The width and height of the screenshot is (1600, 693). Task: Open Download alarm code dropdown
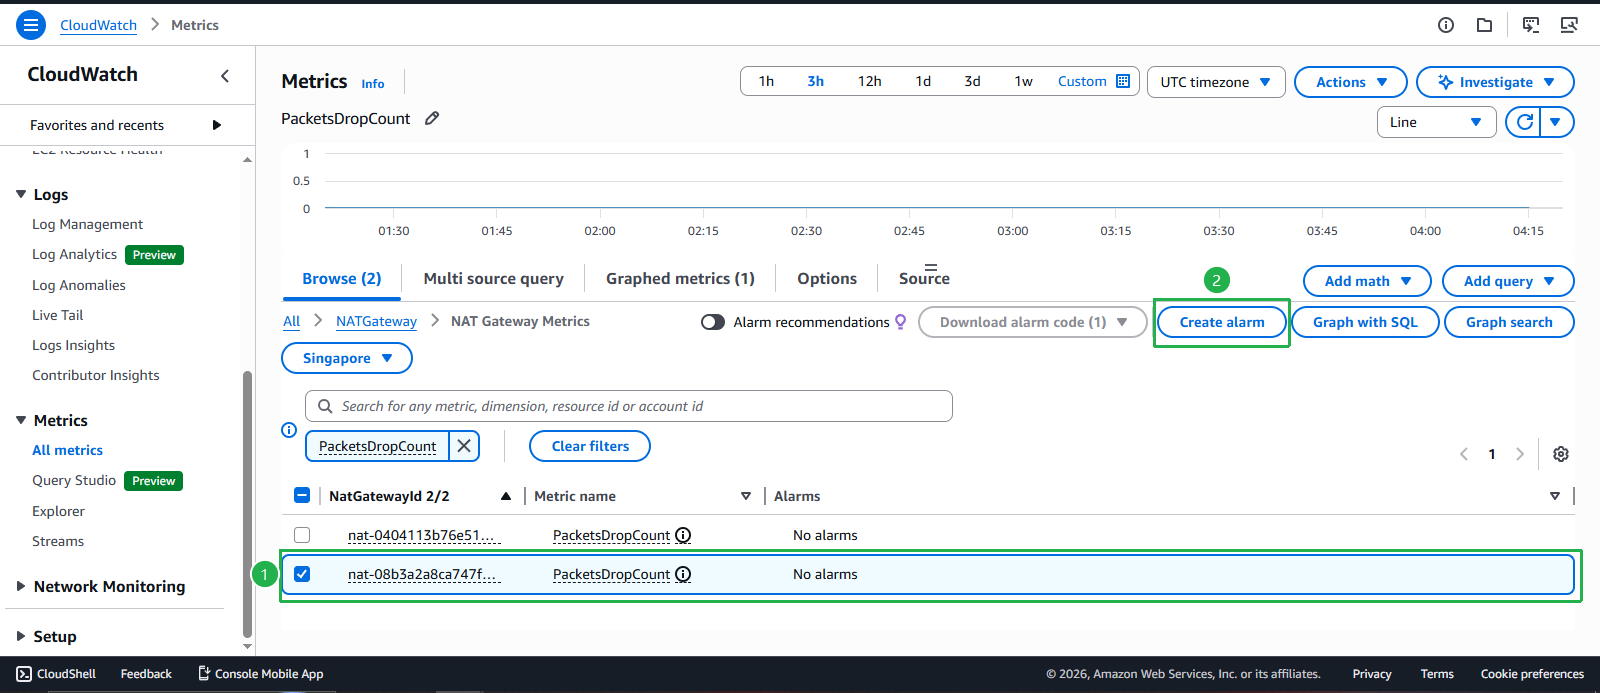tap(1033, 322)
